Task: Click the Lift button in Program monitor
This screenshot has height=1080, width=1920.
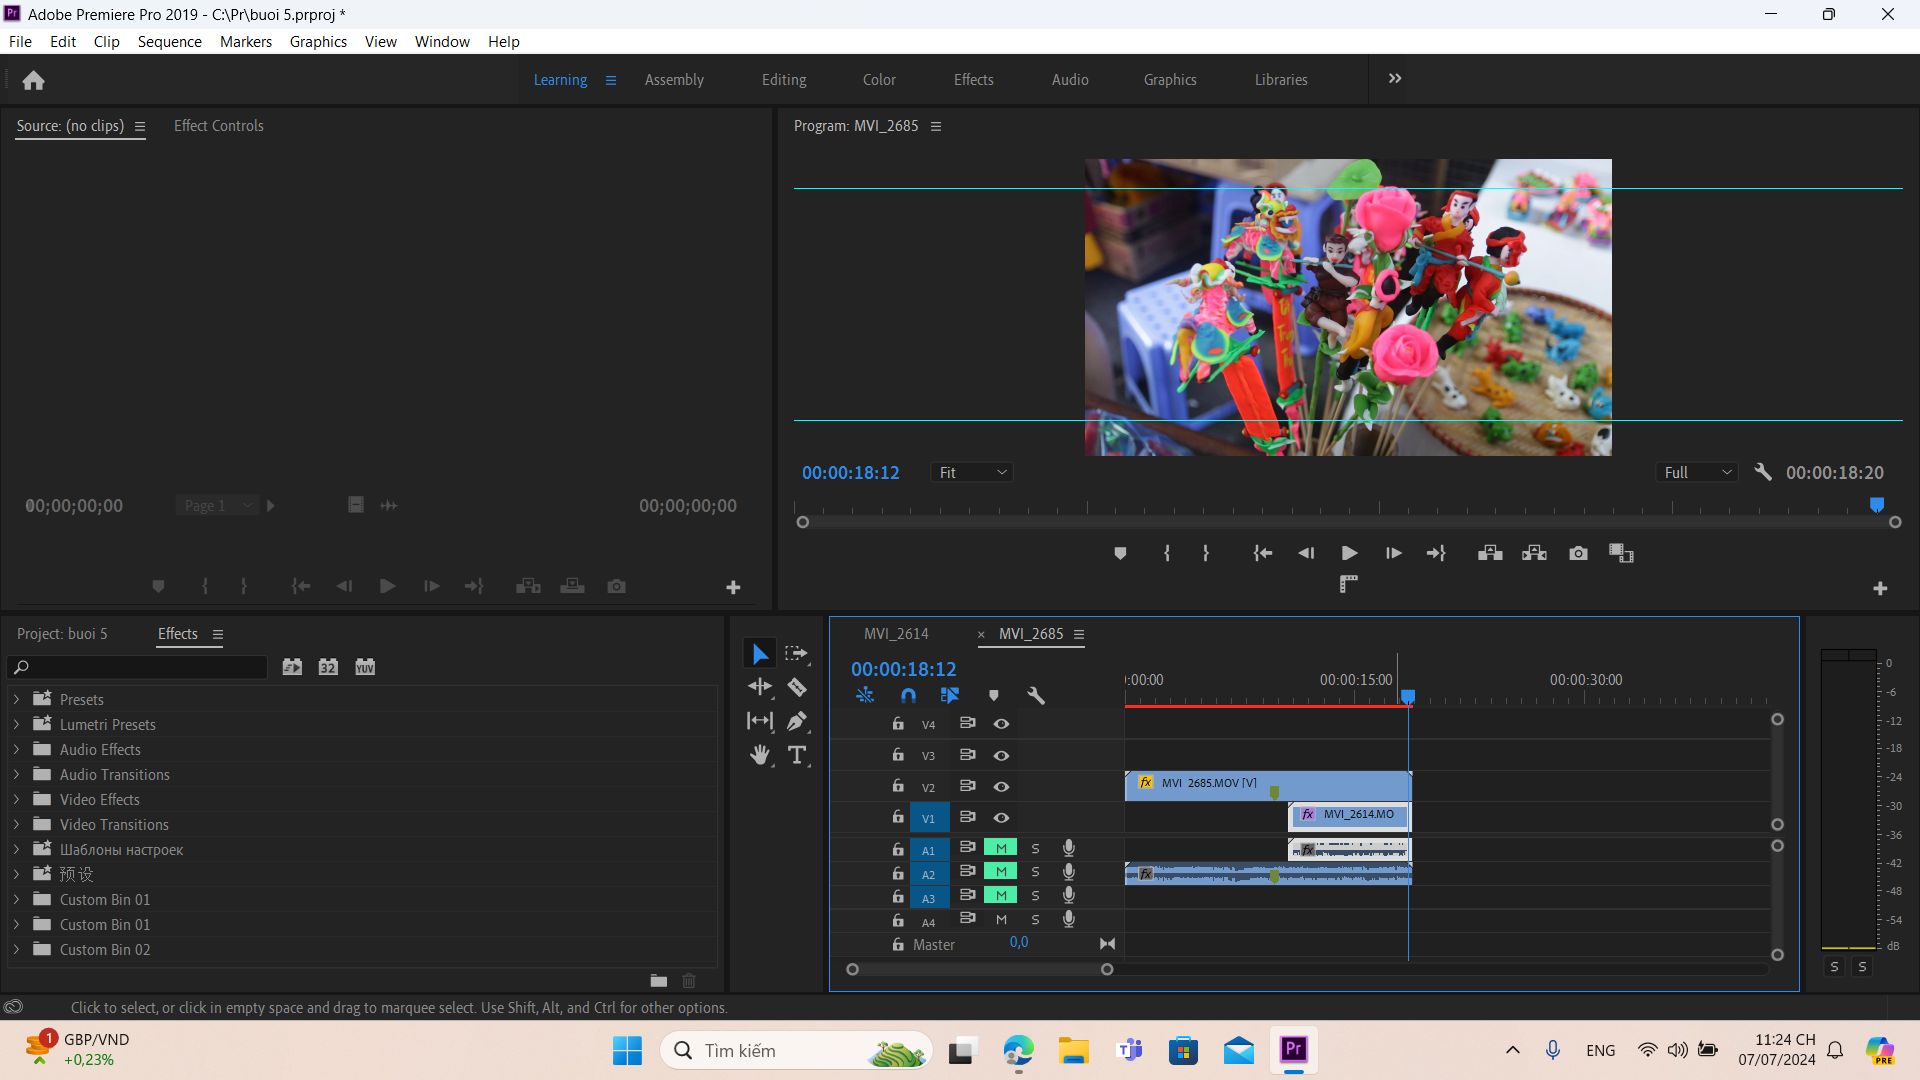Action: pyautogui.click(x=1490, y=553)
